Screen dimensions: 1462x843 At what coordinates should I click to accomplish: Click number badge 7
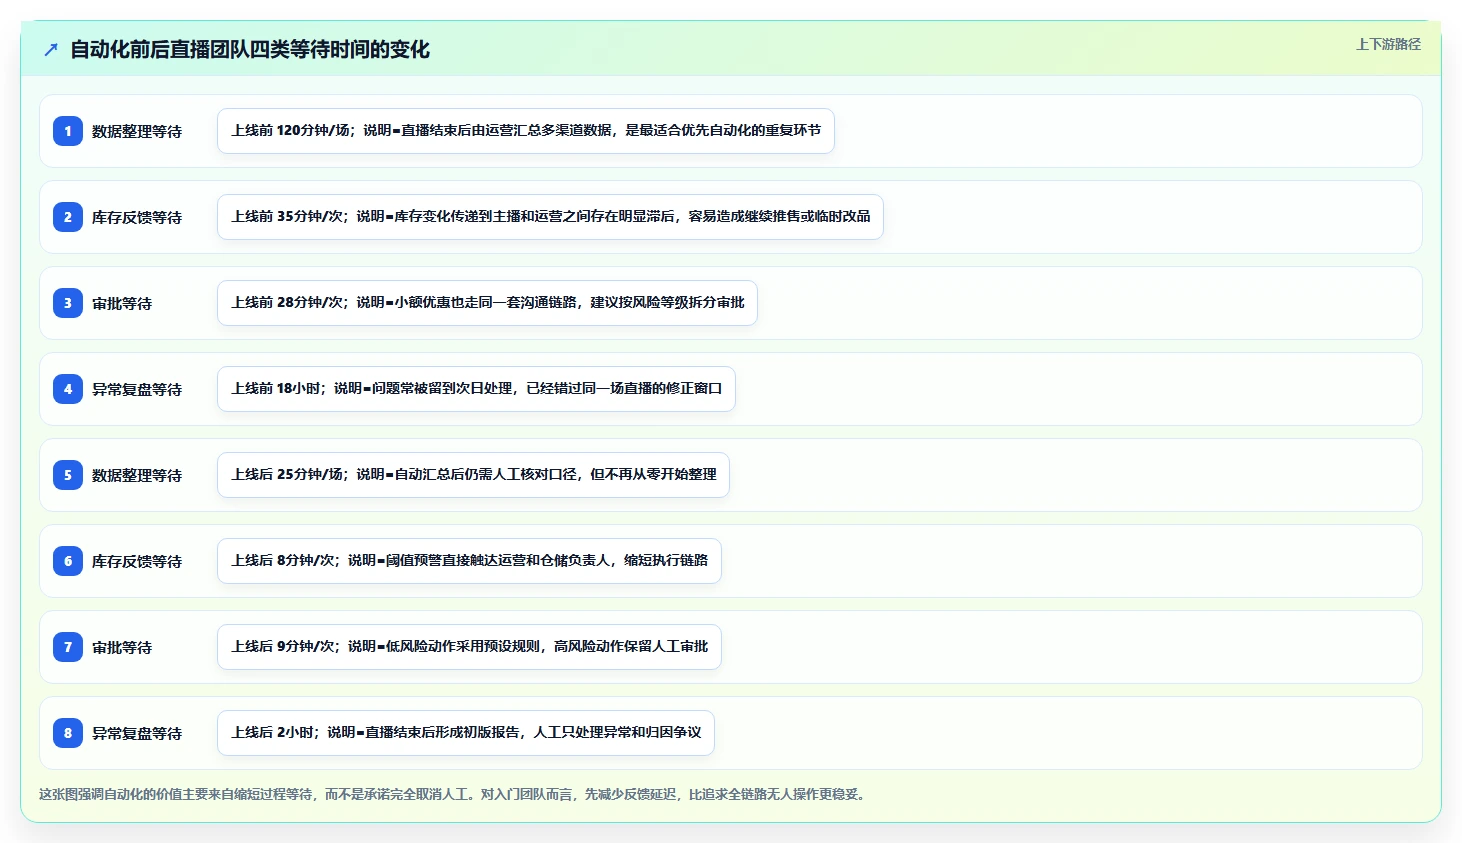coord(68,647)
